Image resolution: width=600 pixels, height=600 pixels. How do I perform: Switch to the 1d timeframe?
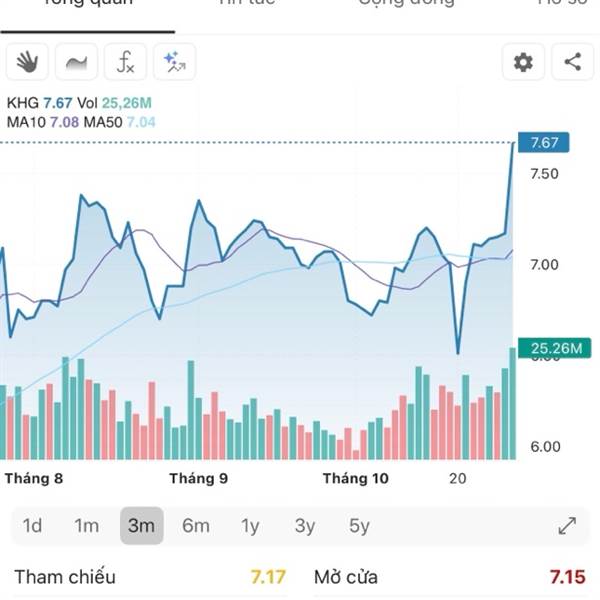[x=32, y=526]
